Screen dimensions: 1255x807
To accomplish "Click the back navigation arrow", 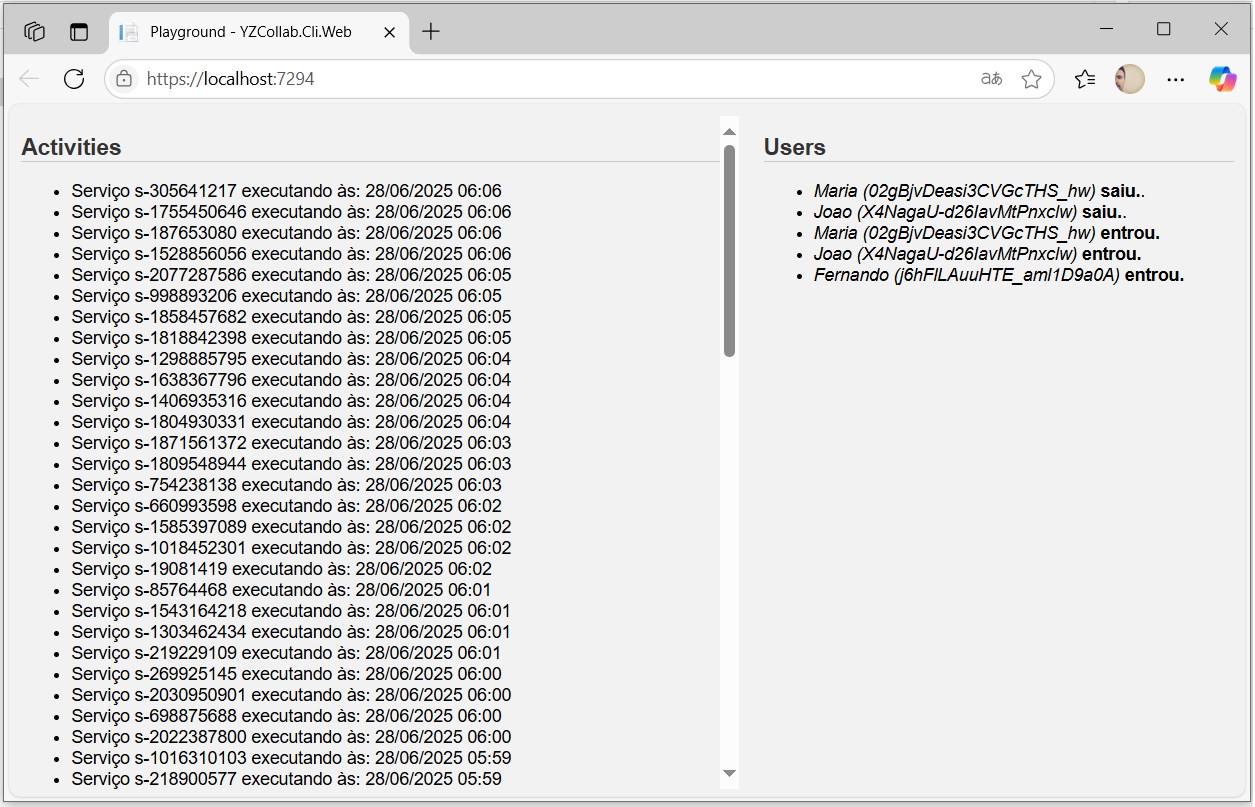I will tap(29, 79).
